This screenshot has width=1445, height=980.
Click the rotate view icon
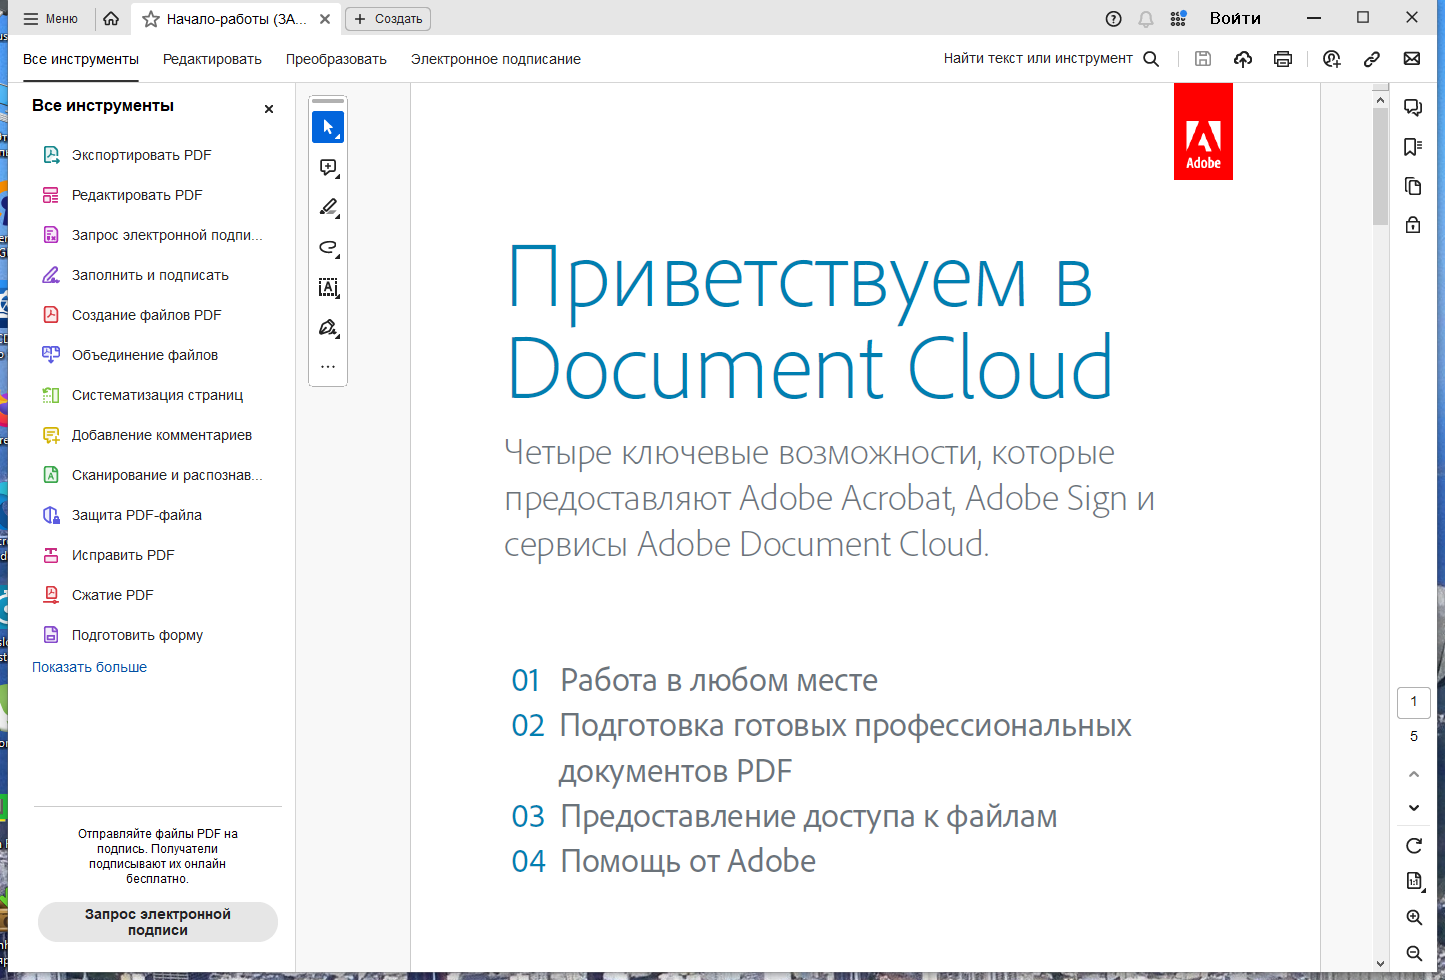pyautogui.click(x=1414, y=846)
